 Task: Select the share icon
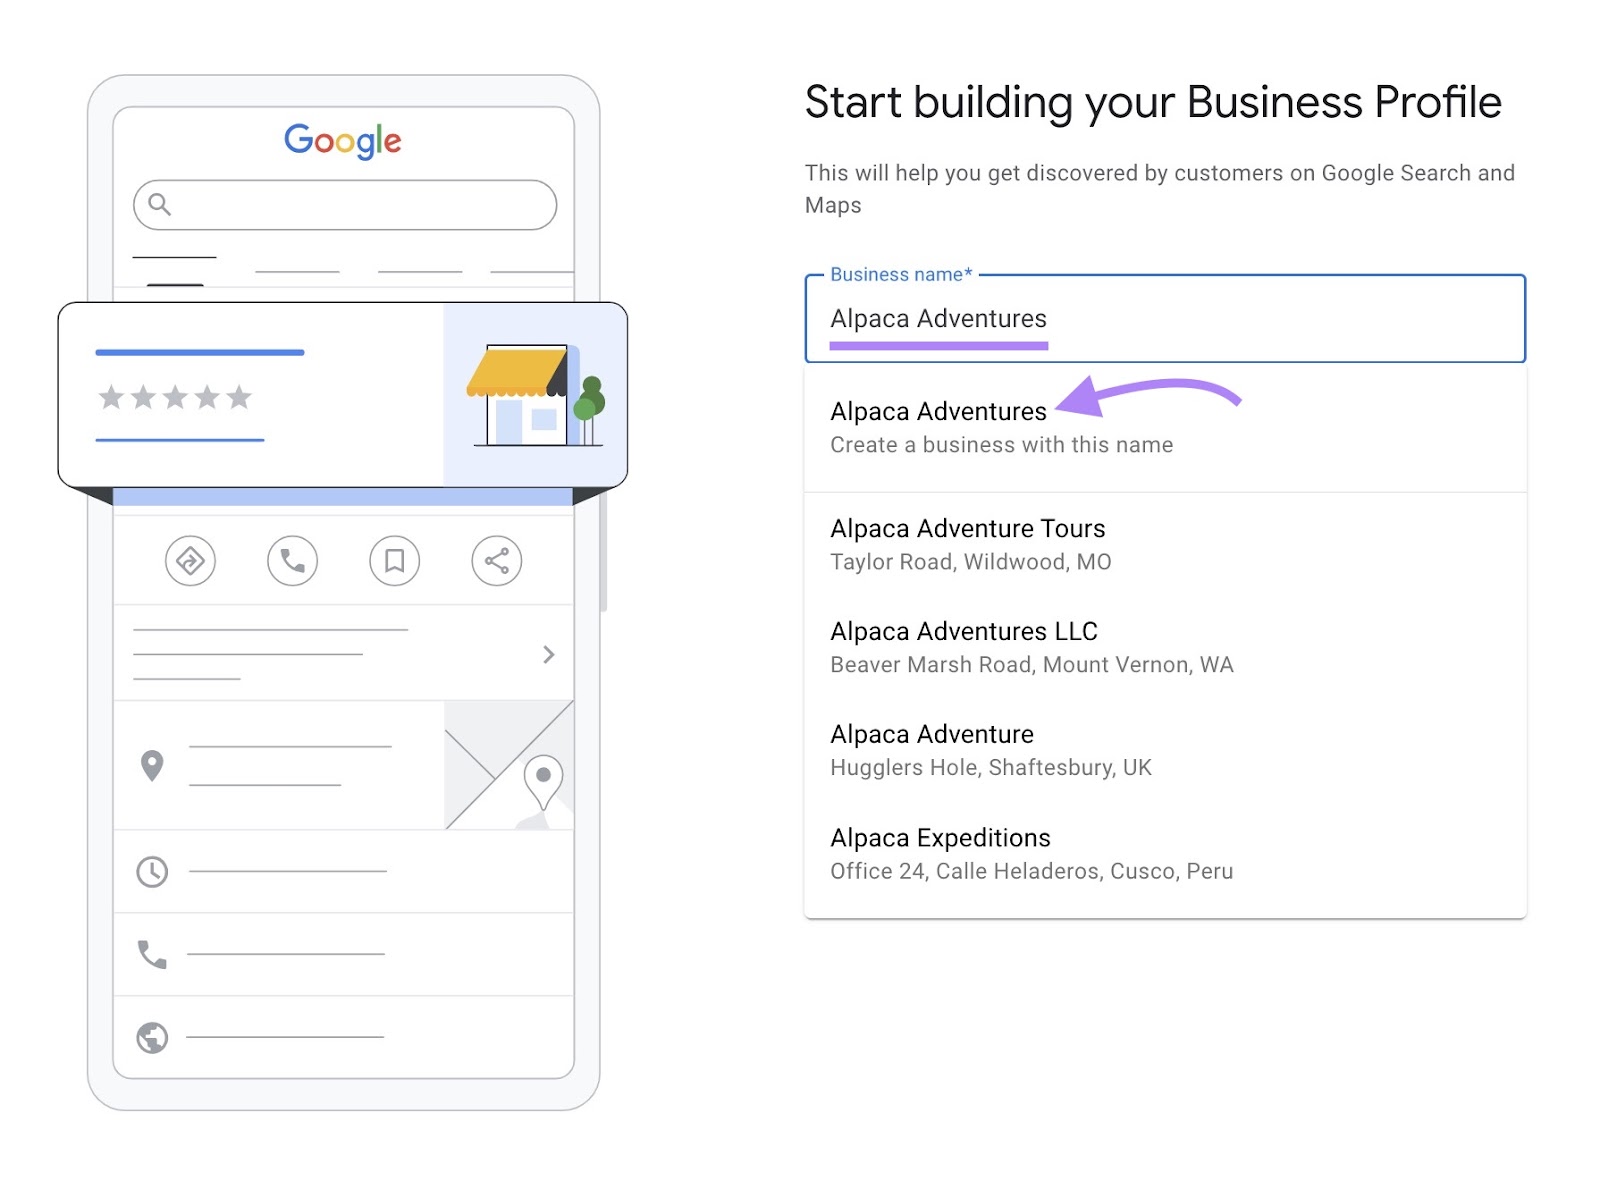pos(496,561)
